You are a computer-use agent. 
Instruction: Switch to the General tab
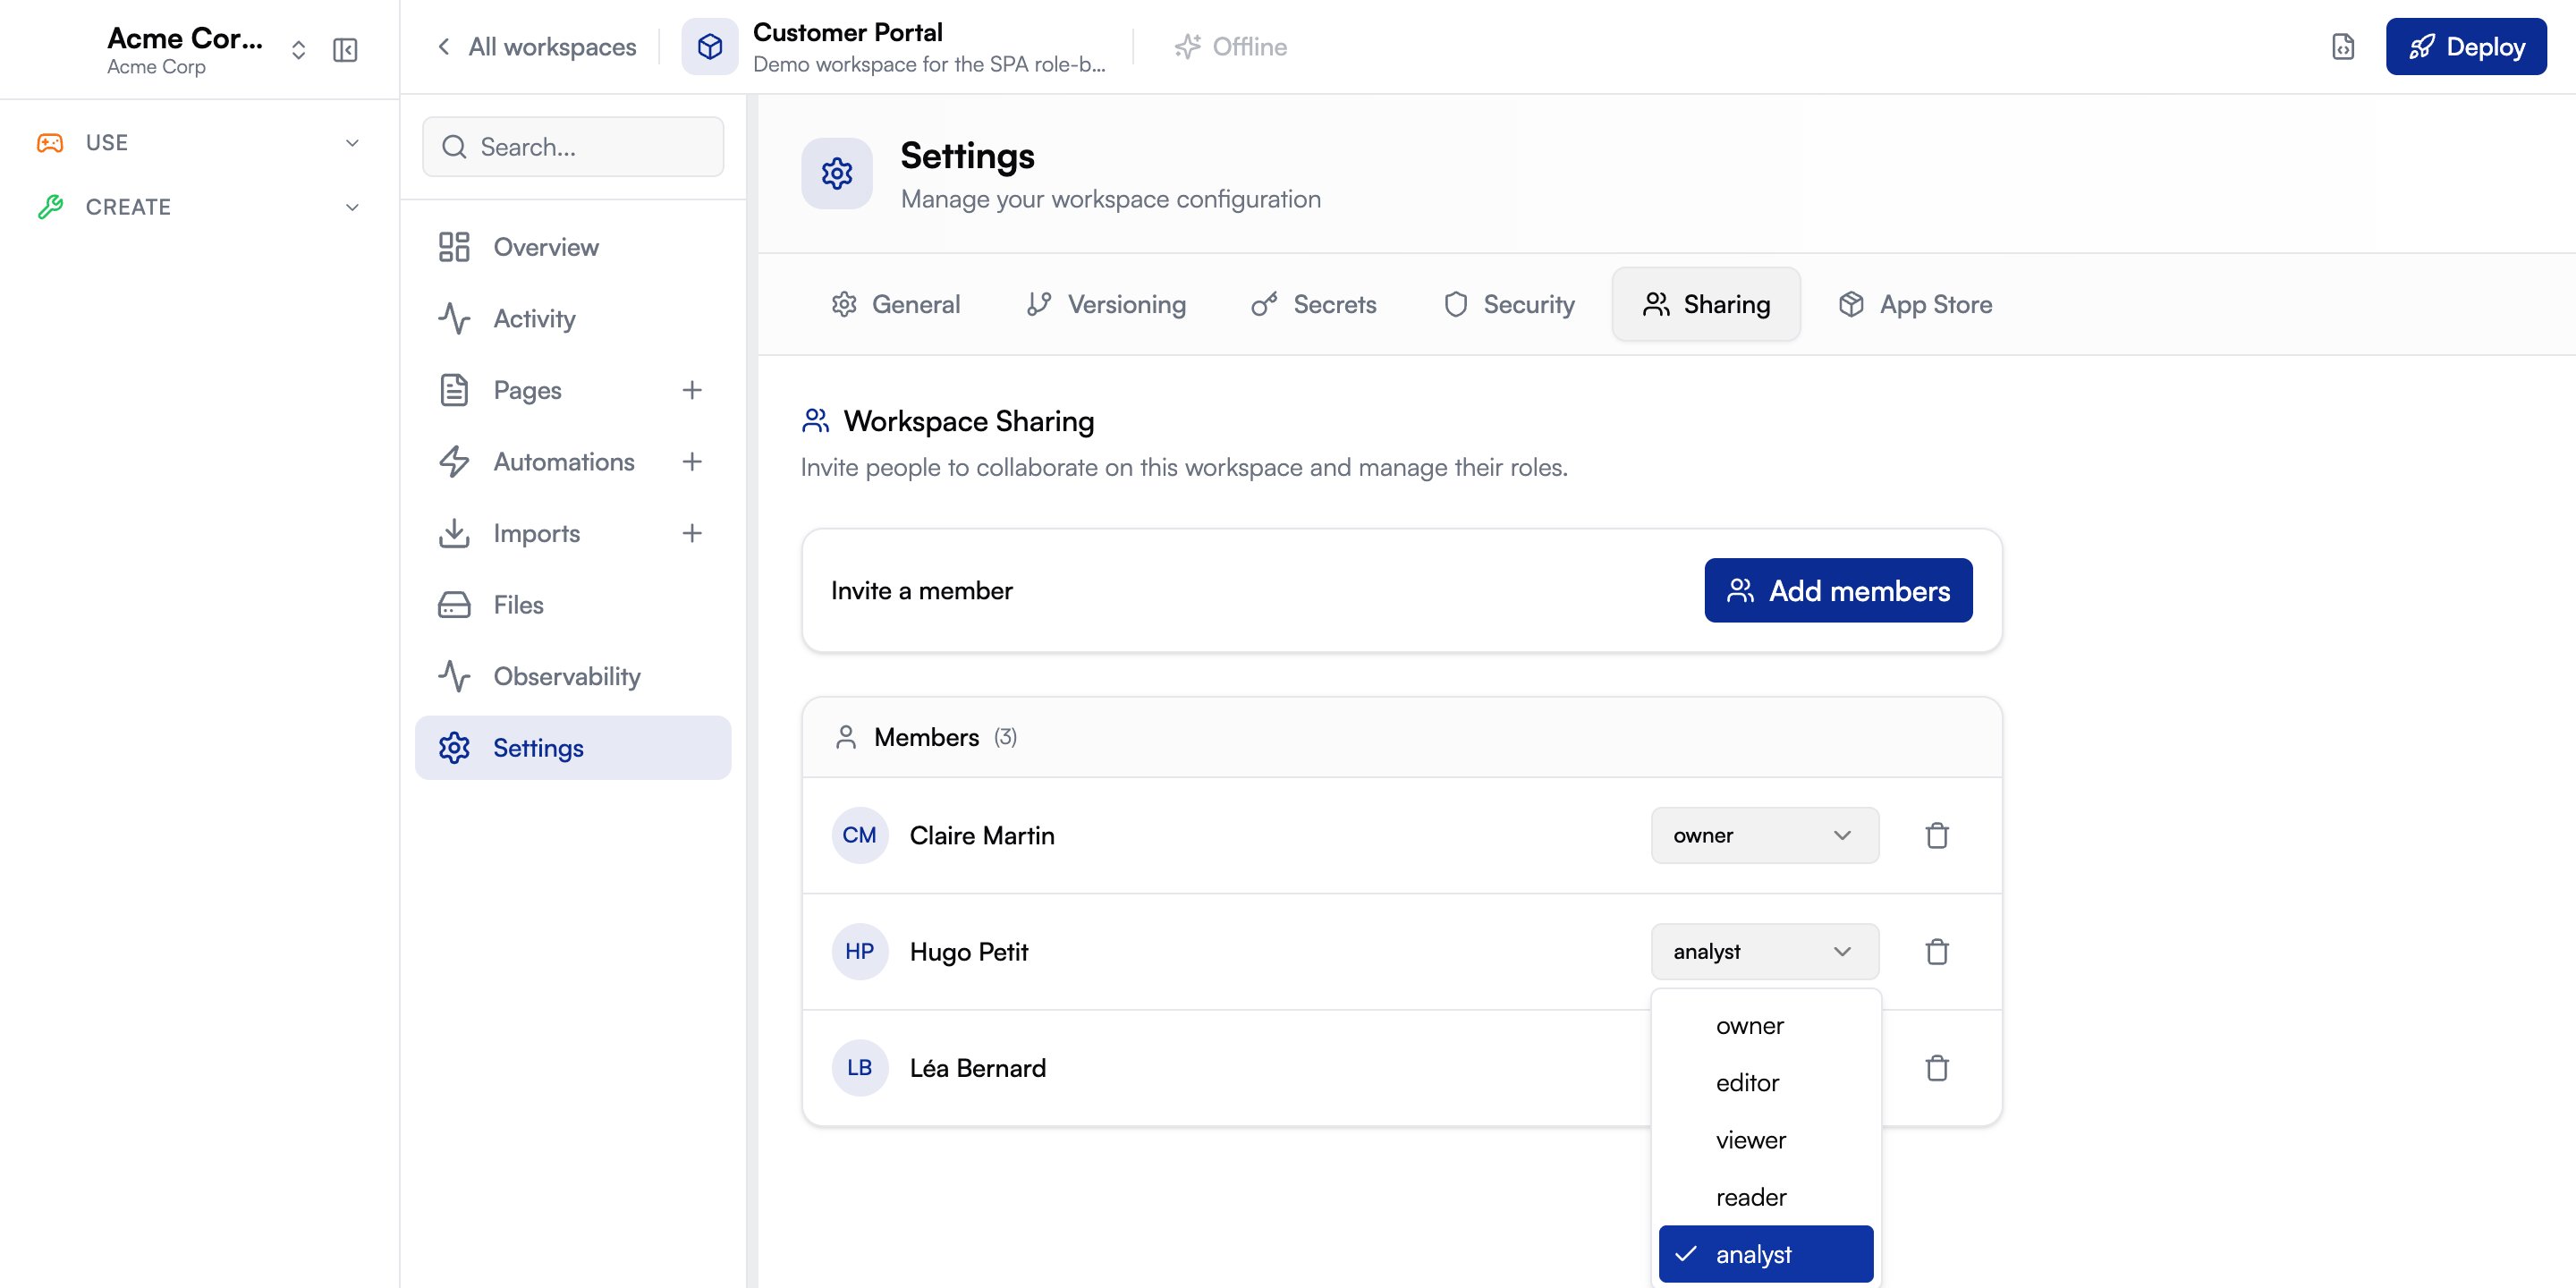(896, 304)
